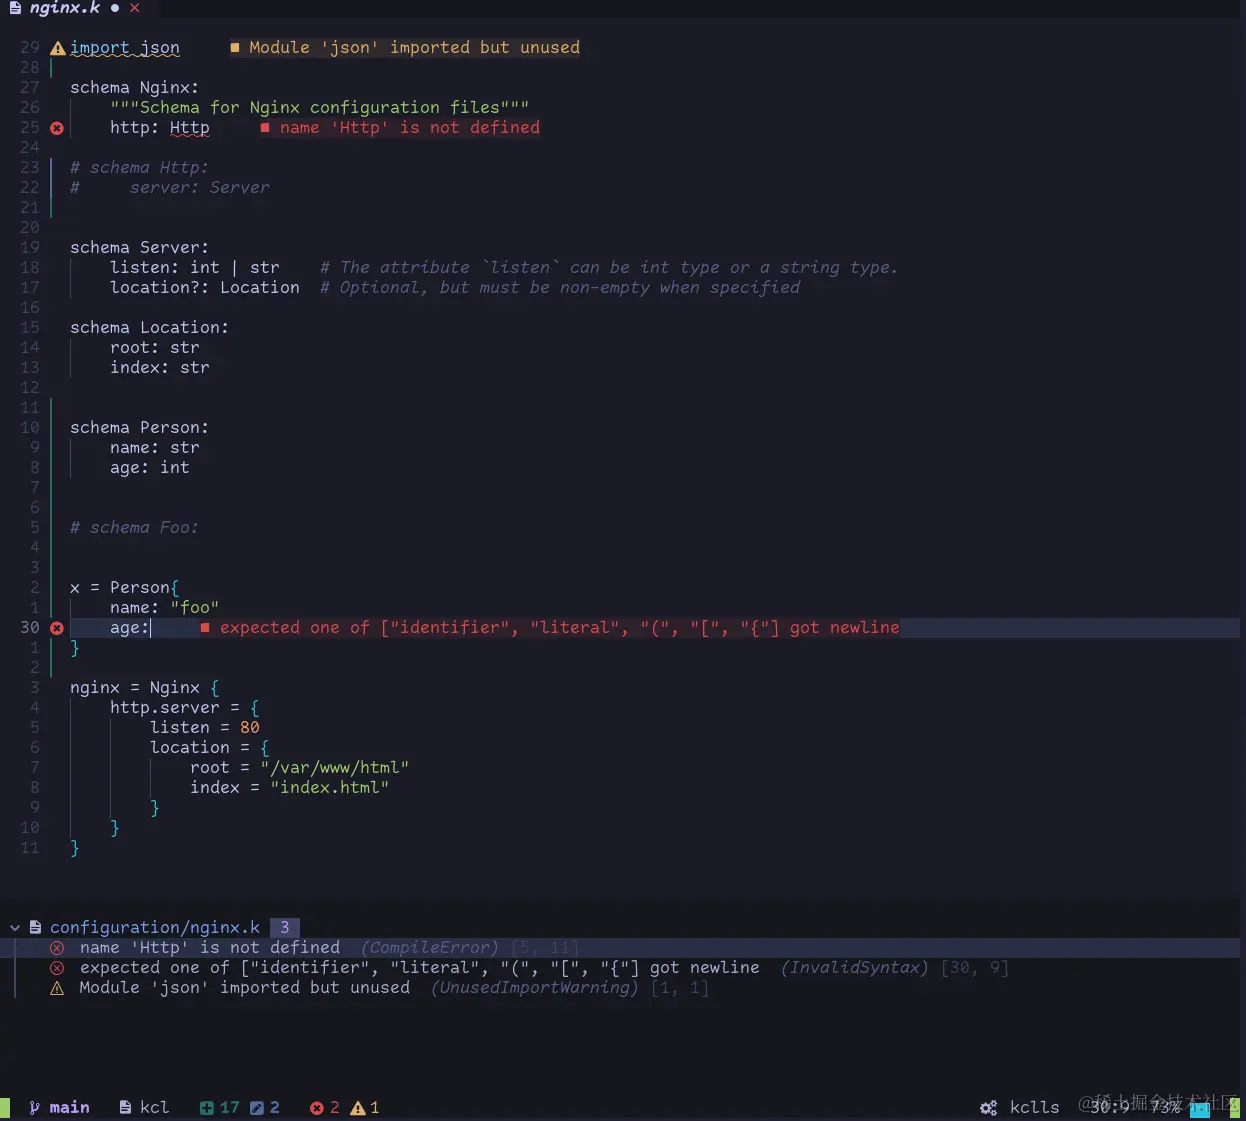Click the underlined Http type name
Viewport: 1246px width, 1121px height.
pos(190,128)
